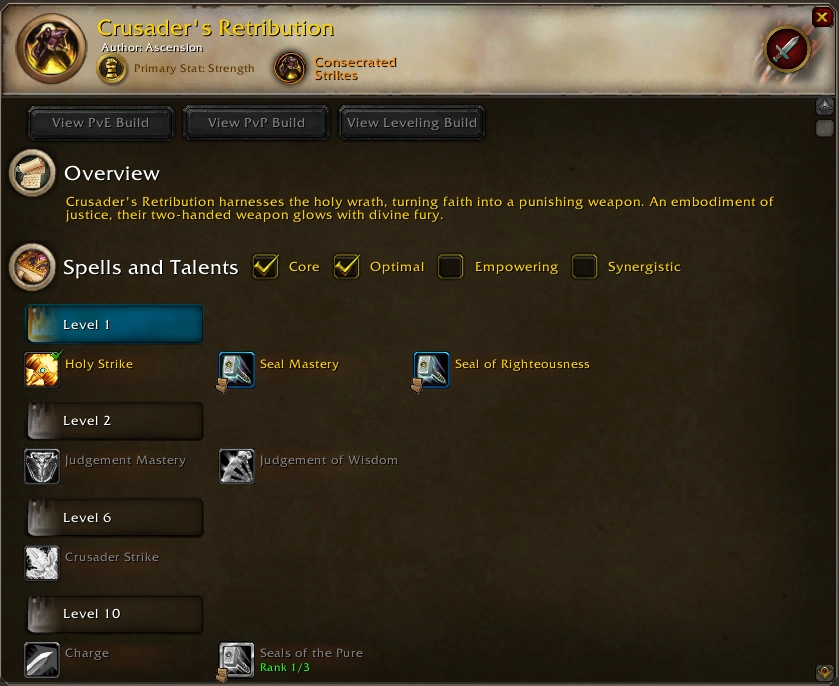
Task: Click the Holy Strike spell icon
Action: pos(42,369)
